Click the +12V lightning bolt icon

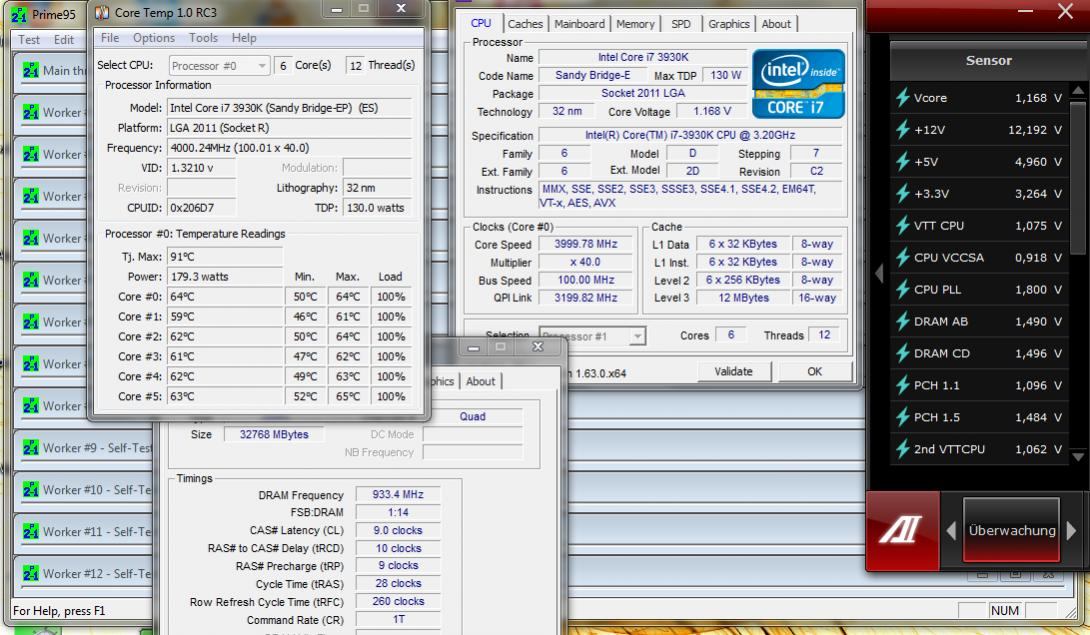tap(903, 129)
